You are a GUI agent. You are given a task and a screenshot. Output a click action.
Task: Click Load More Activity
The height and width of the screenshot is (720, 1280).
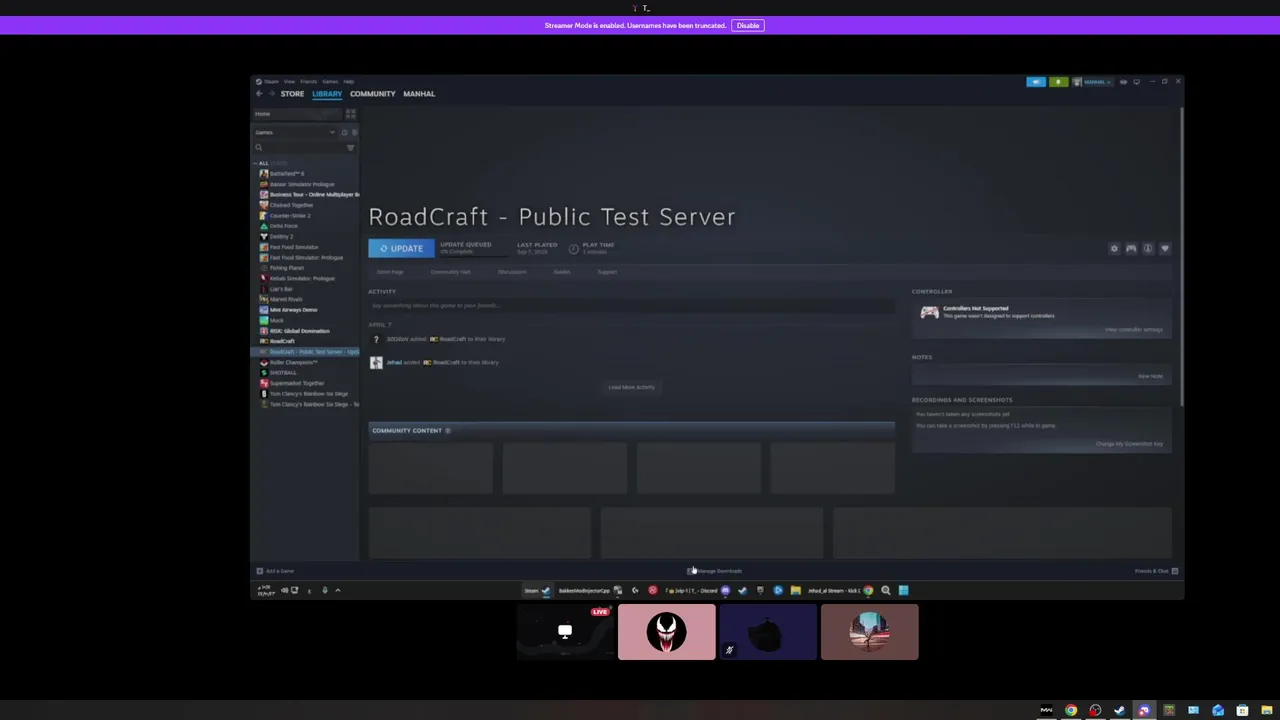coord(631,387)
